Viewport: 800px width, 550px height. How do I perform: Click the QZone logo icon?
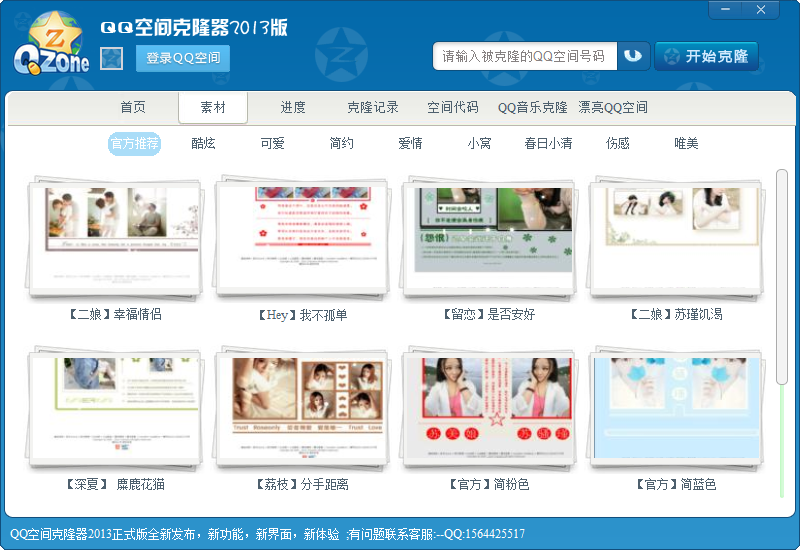point(51,44)
